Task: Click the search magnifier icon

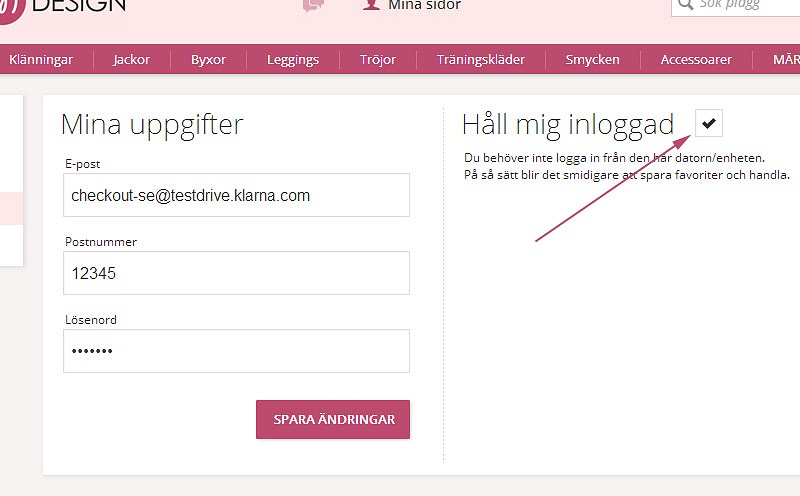Action: point(686,5)
